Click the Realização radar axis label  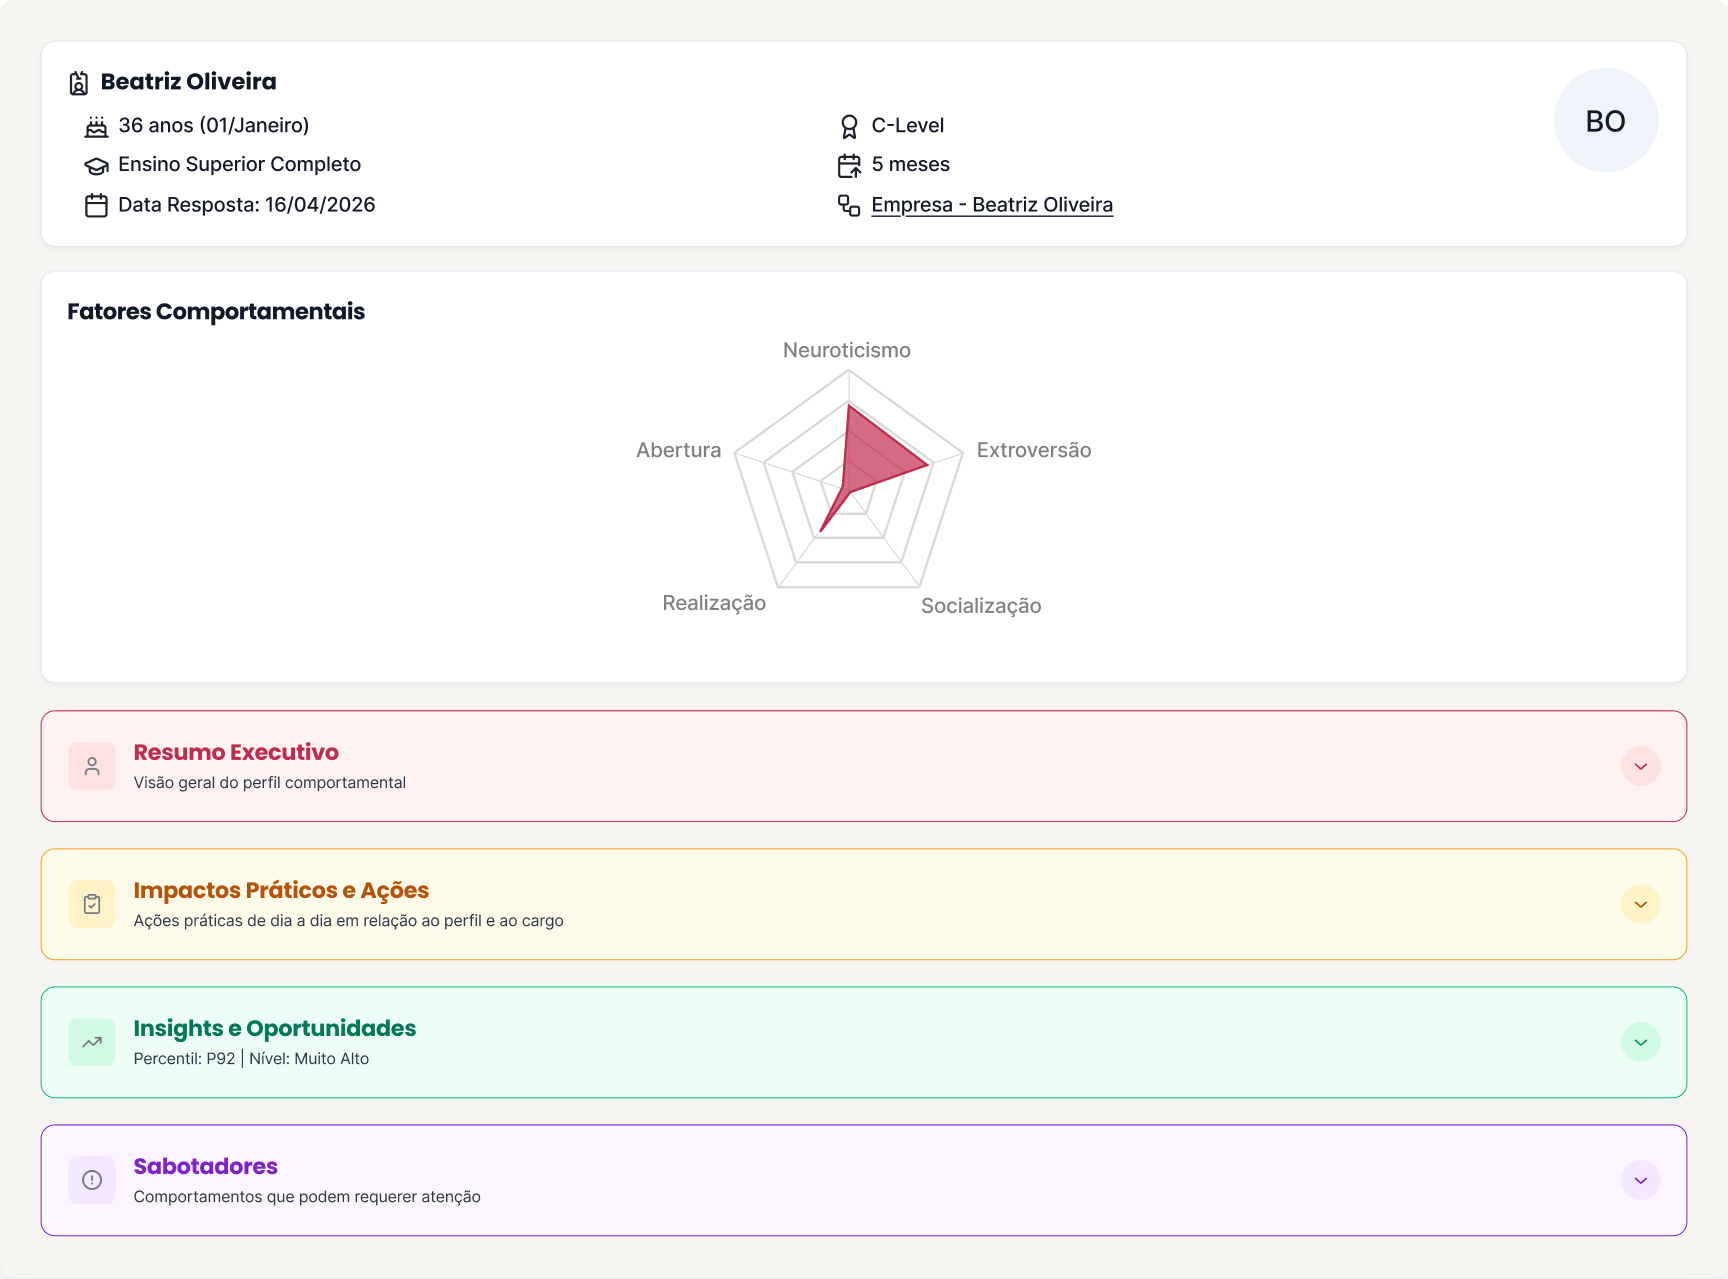click(x=714, y=603)
